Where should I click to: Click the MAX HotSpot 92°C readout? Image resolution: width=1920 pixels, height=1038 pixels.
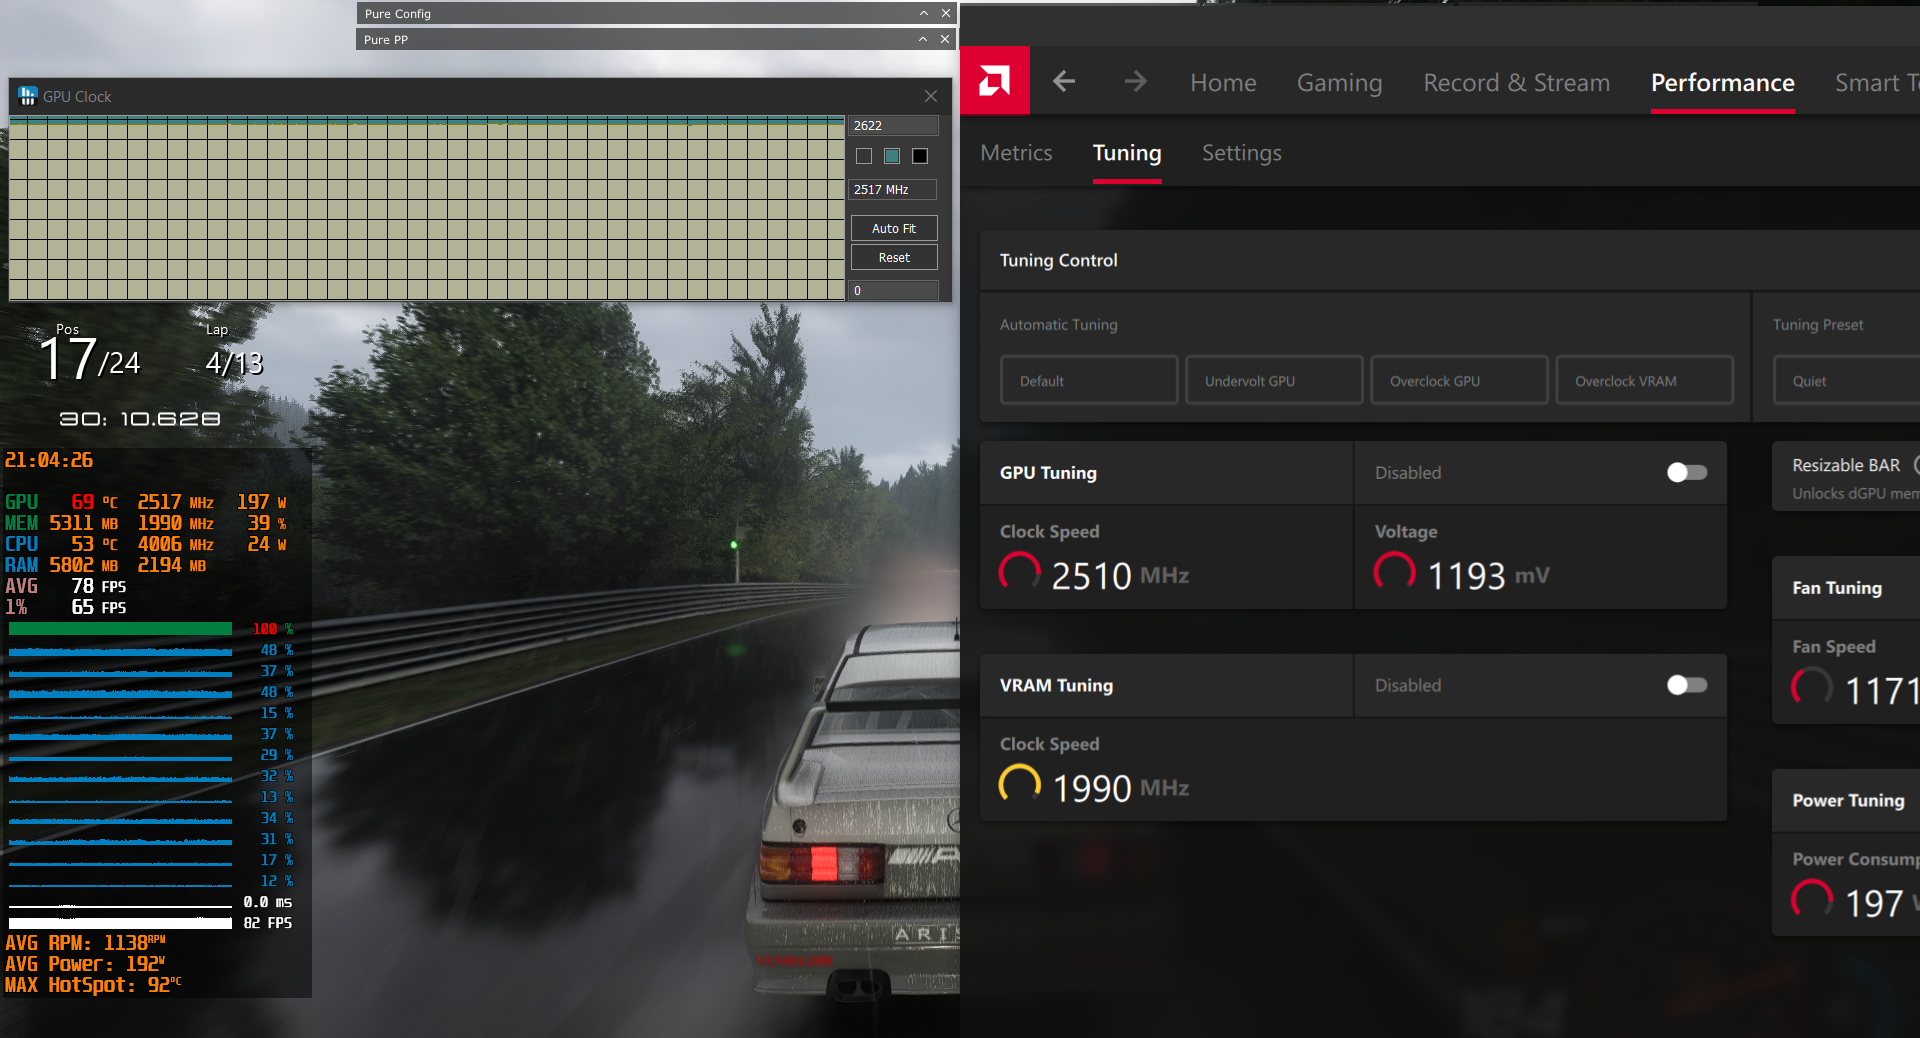point(93,985)
